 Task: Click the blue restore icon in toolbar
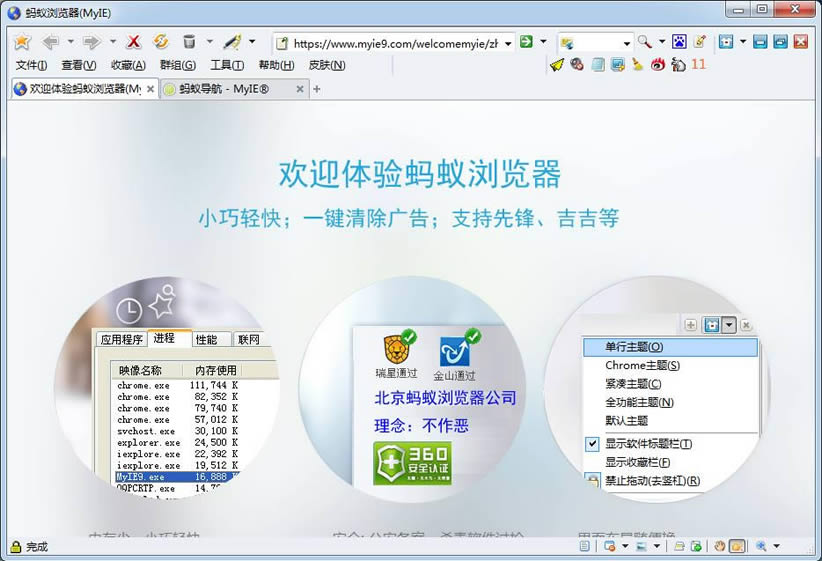780,41
